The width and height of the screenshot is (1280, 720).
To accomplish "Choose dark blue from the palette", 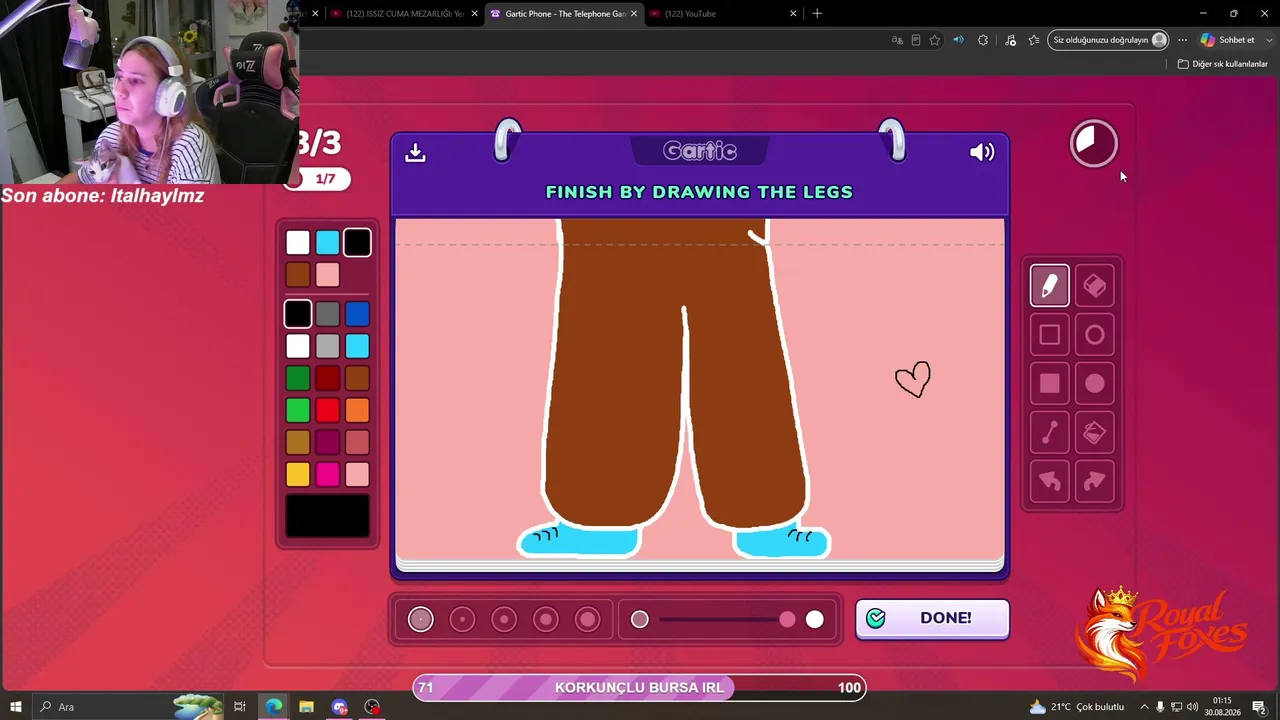I will coord(357,314).
